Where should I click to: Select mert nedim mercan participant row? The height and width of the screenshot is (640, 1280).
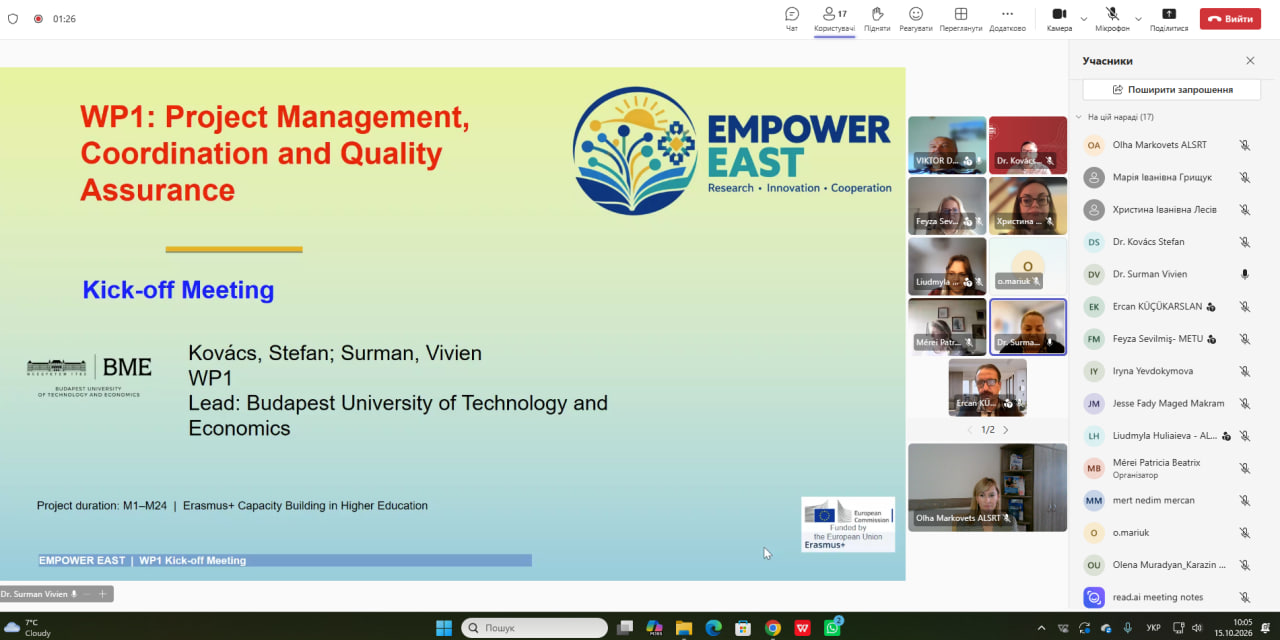point(1167,500)
